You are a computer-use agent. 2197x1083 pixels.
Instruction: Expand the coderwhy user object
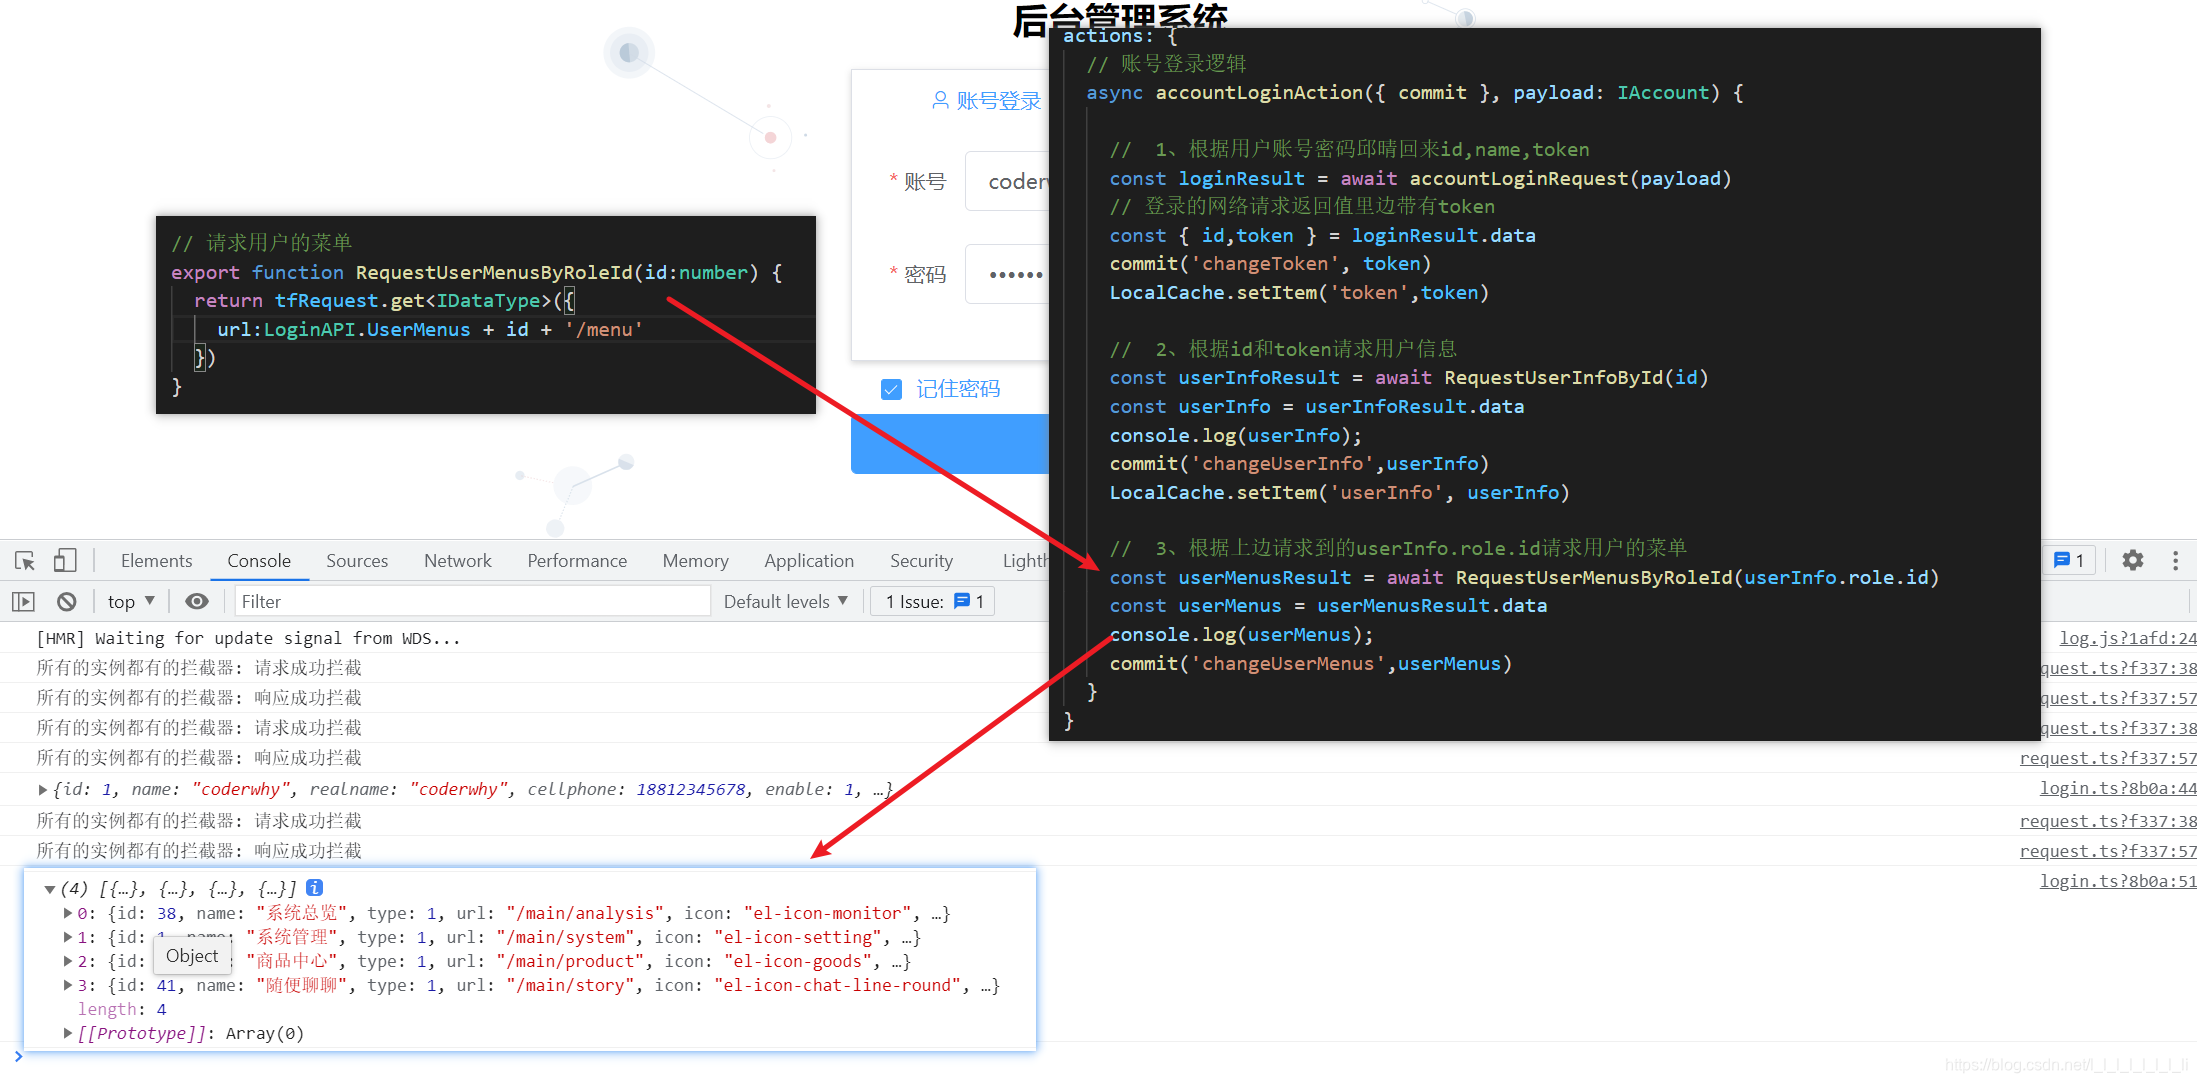point(43,790)
